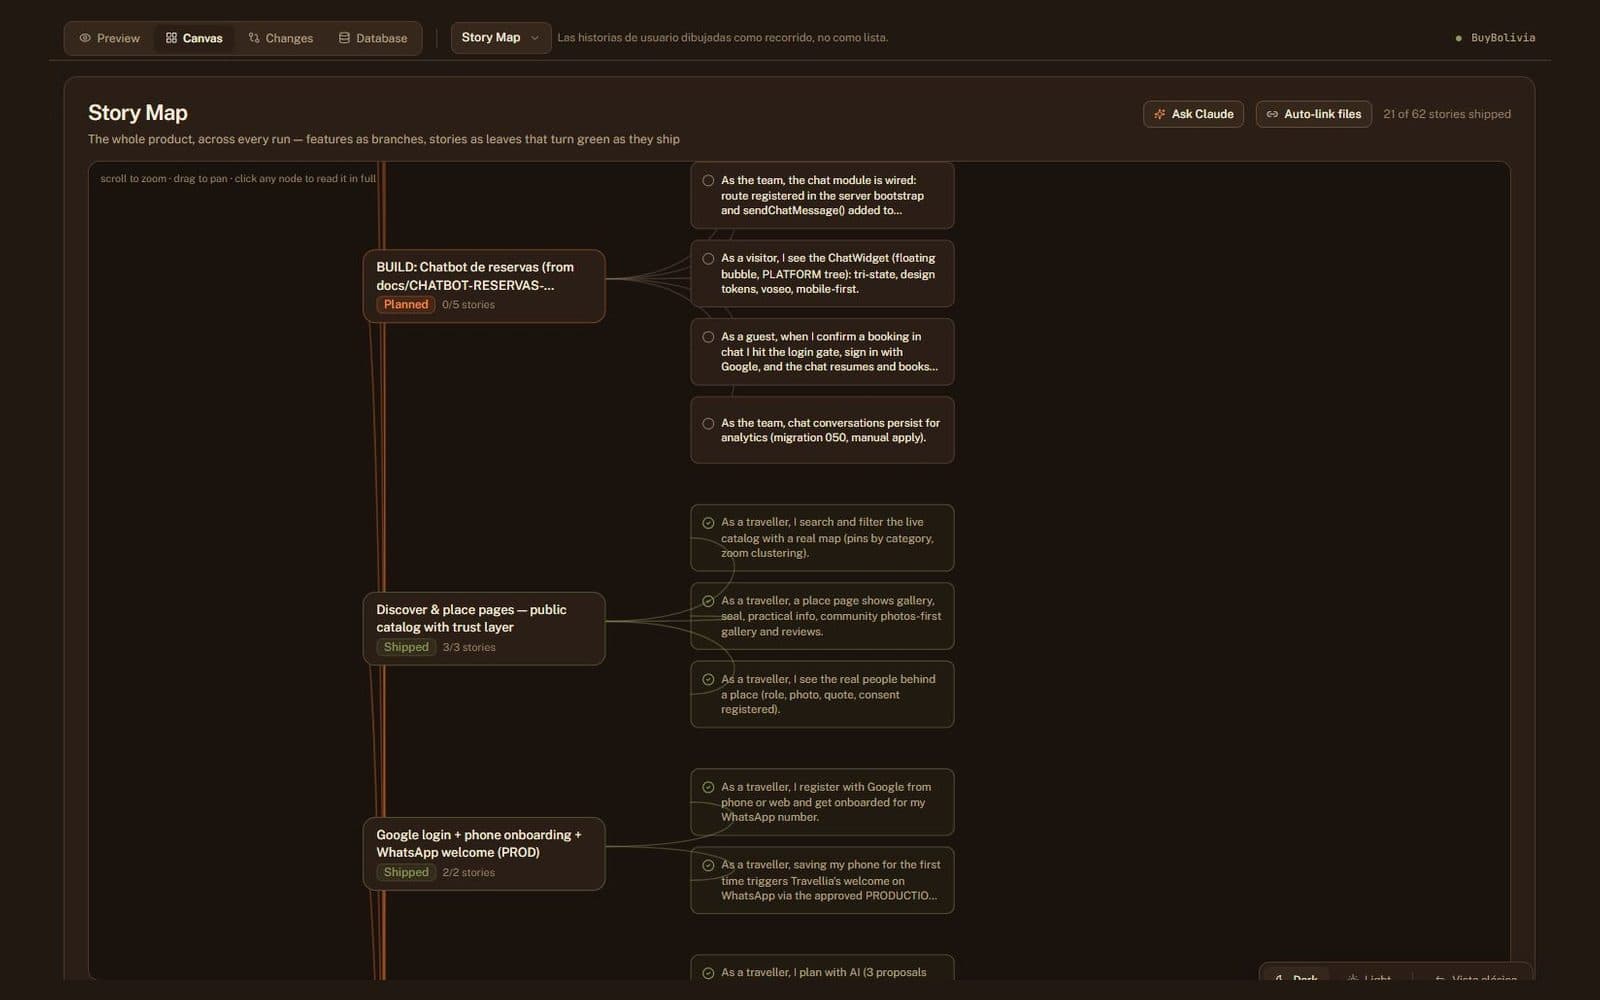Click shipped check on 'register with Google' story

coord(708,788)
